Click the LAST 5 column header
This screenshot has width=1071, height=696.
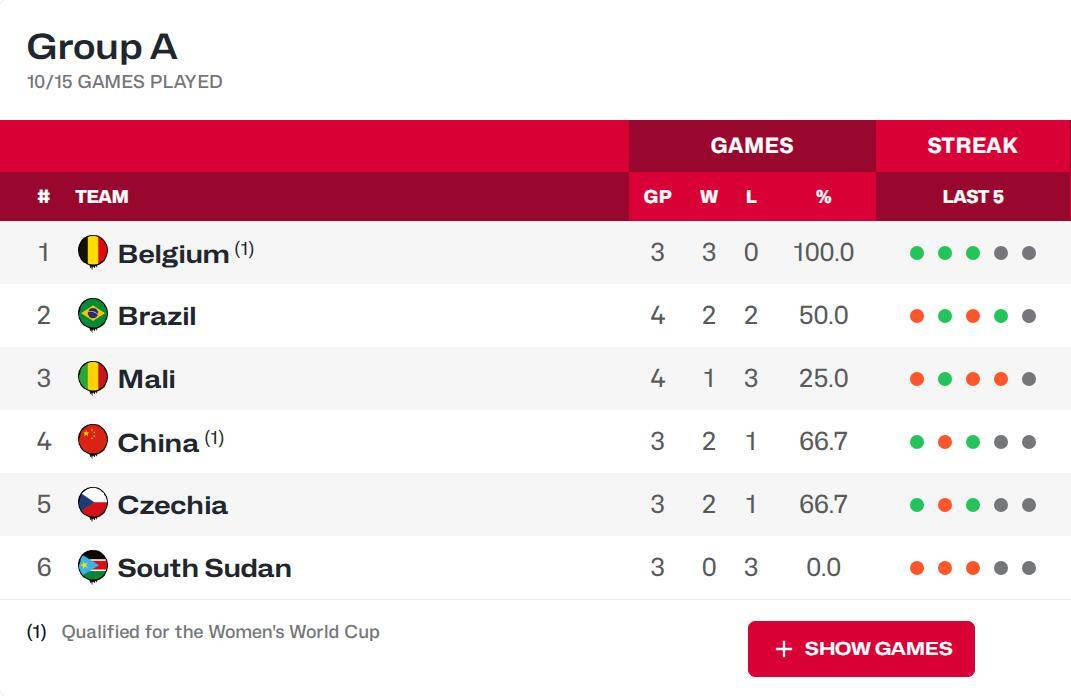click(972, 197)
